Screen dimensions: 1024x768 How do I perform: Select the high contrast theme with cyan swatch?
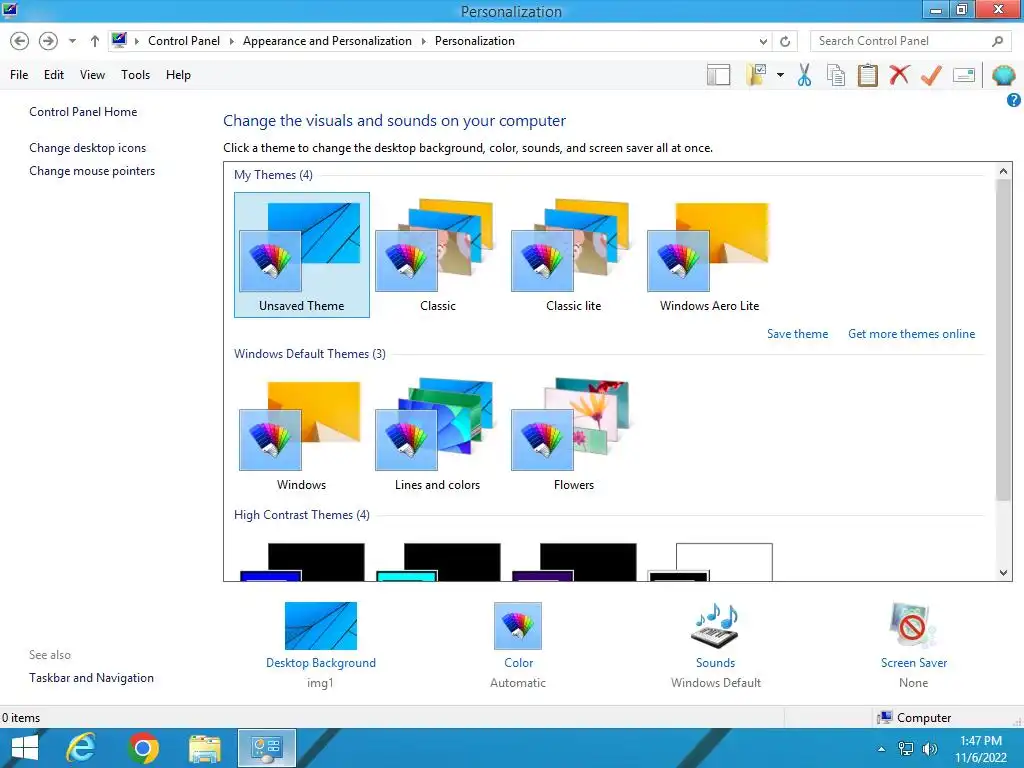(438, 562)
